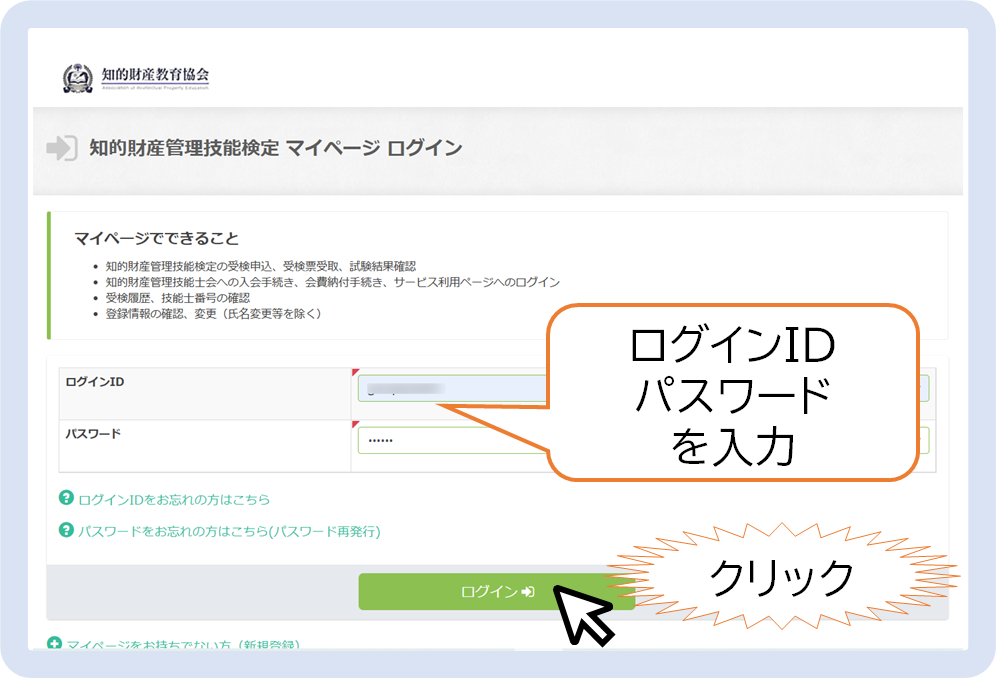The height and width of the screenshot is (678, 996).
Task: Click the 知的財産管理技能検定 マイページ ログイン title
Action: [x=275, y=148]
